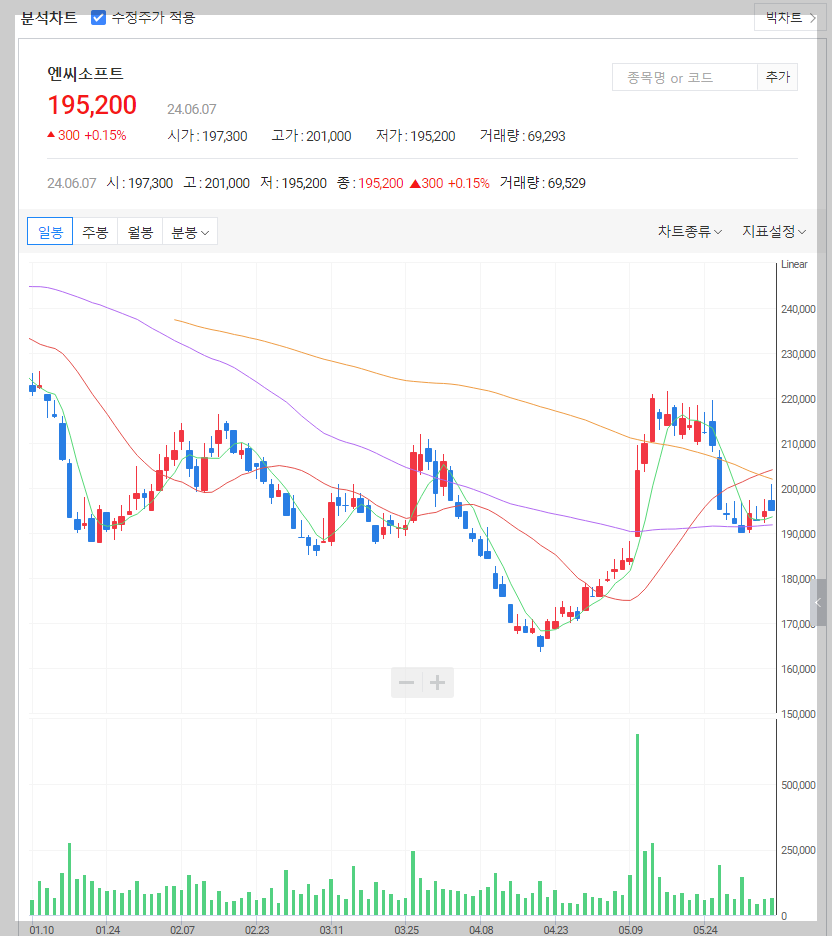
Task: Click the 240,000 price axis label
Action: pyautogui.click(x=798, y=309)
